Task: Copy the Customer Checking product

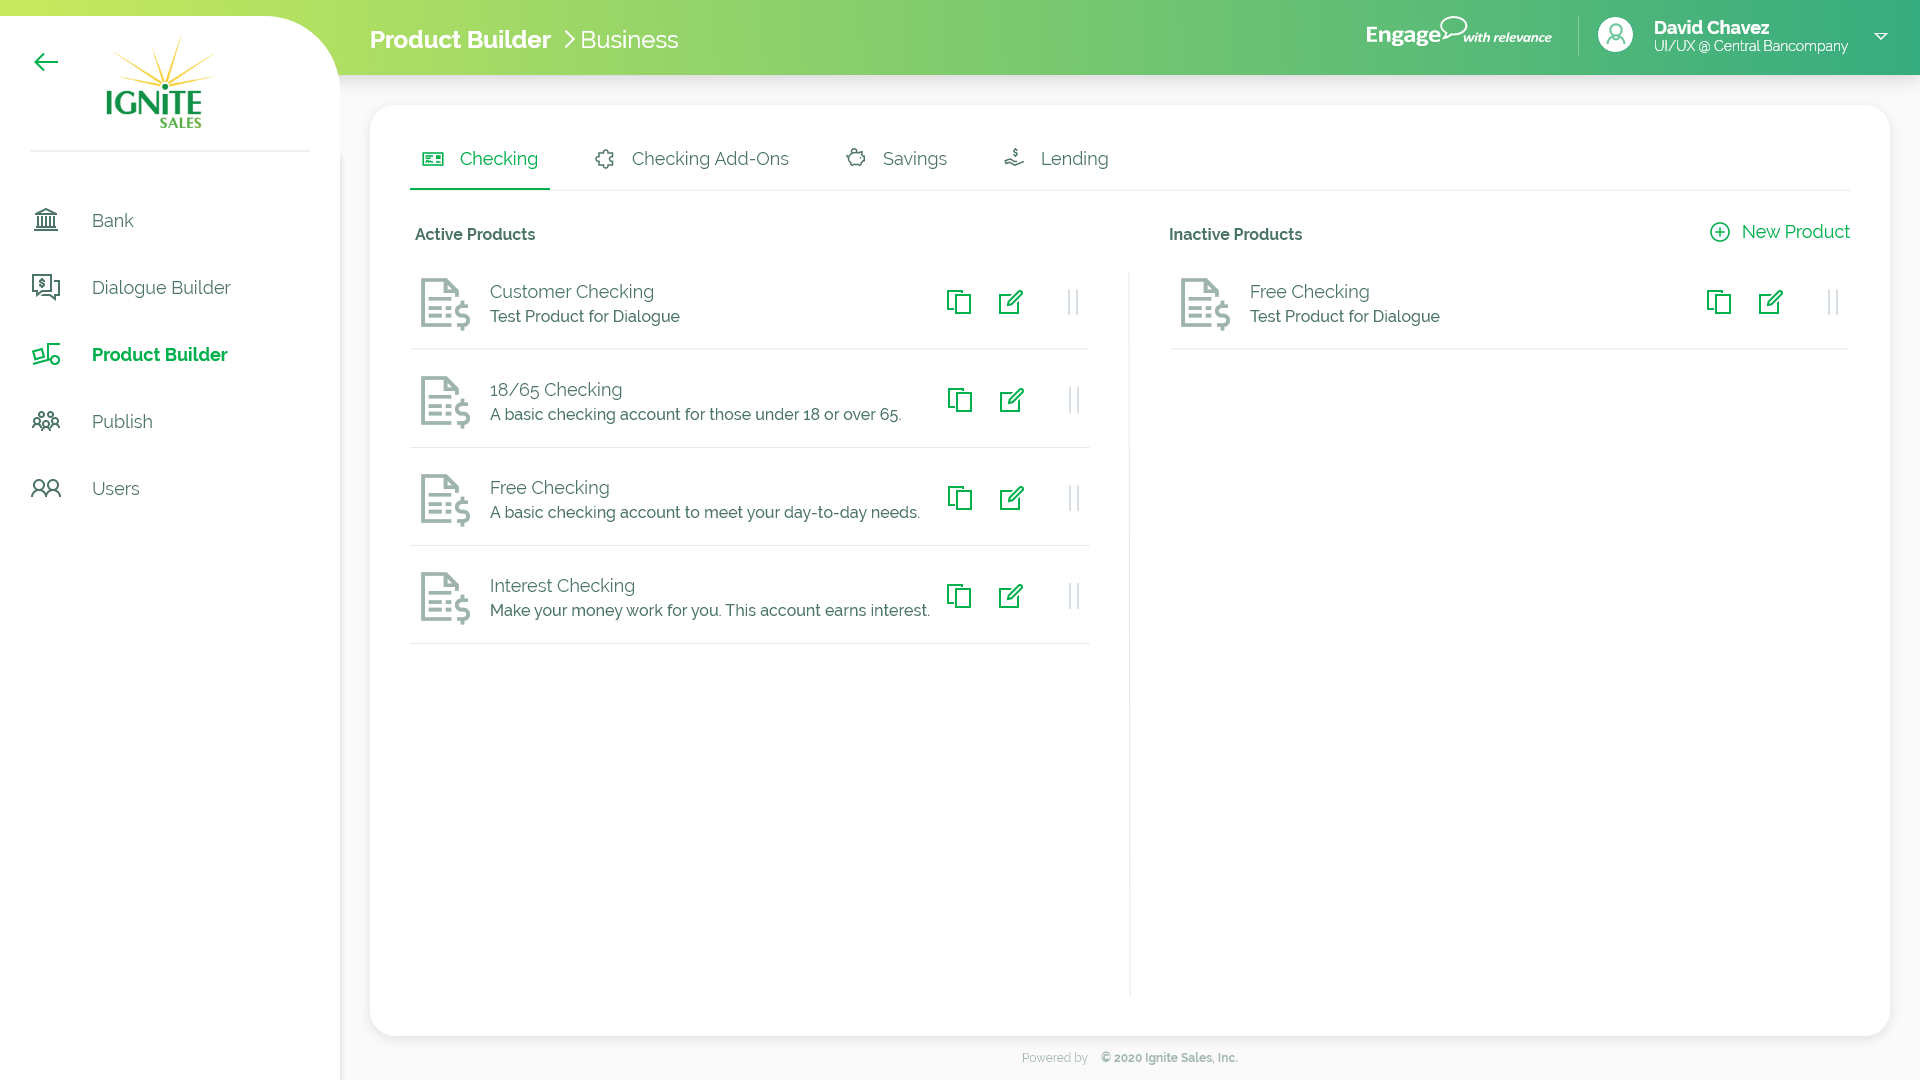Action: click(959, 302)
